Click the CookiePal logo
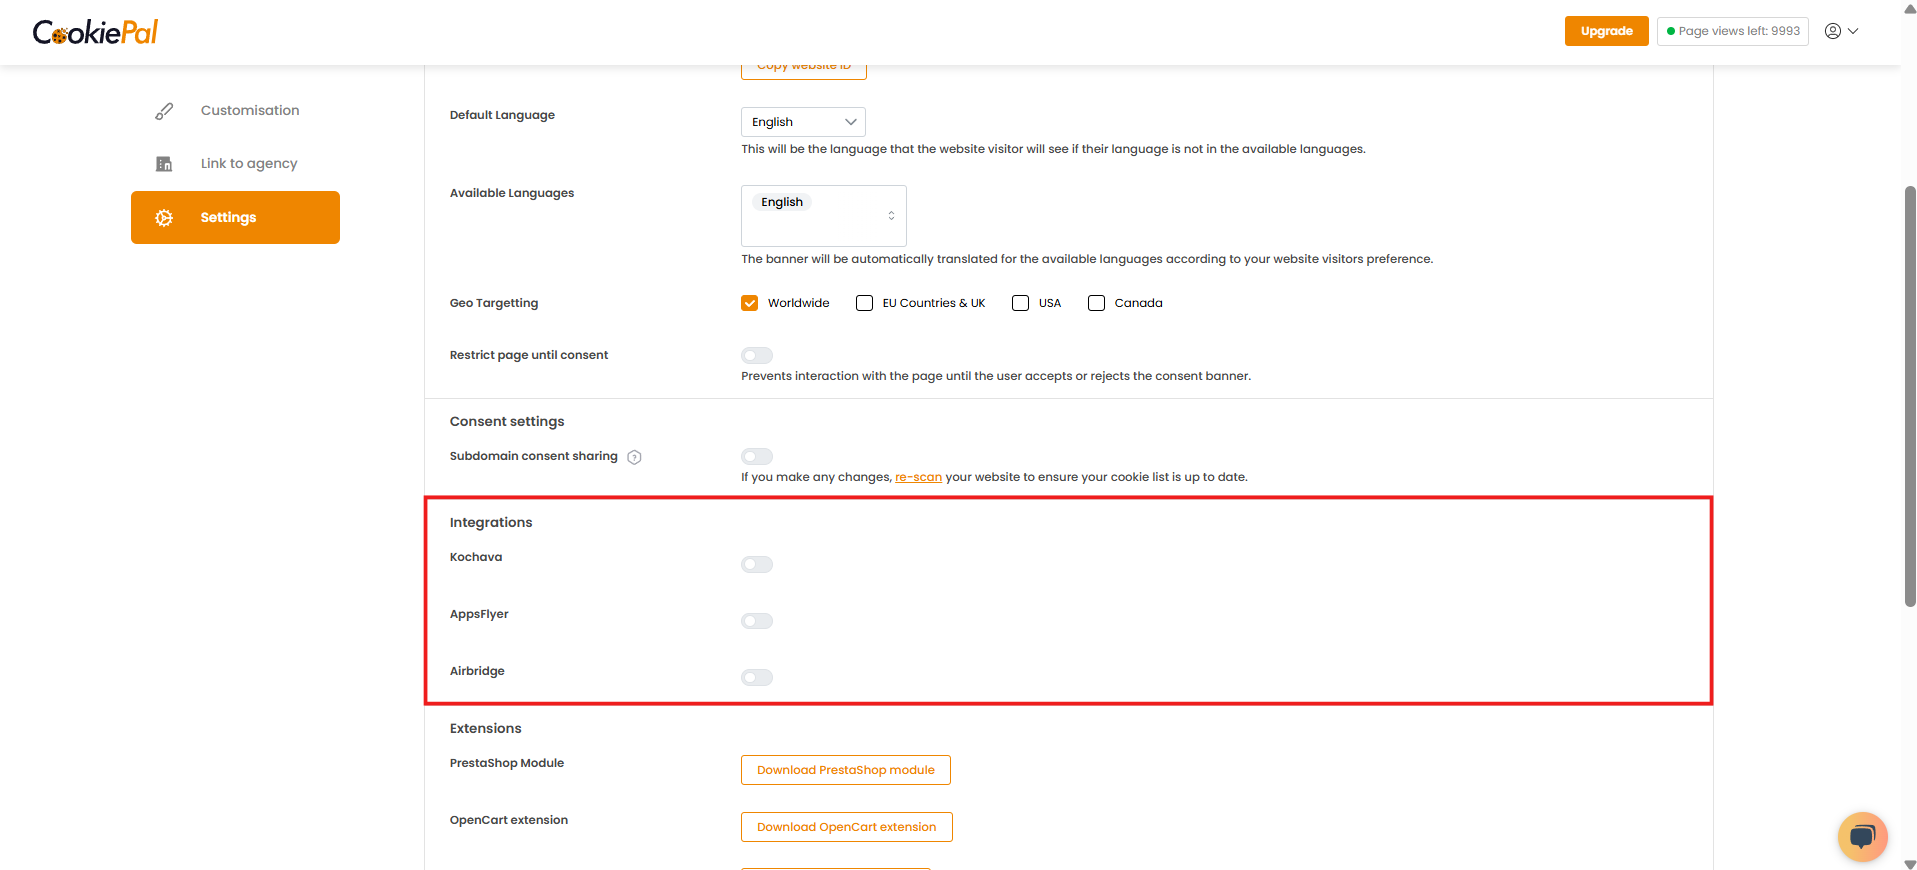Image resolution: width=1917 pixels, height=870 pixels. [x=95, y=32]
